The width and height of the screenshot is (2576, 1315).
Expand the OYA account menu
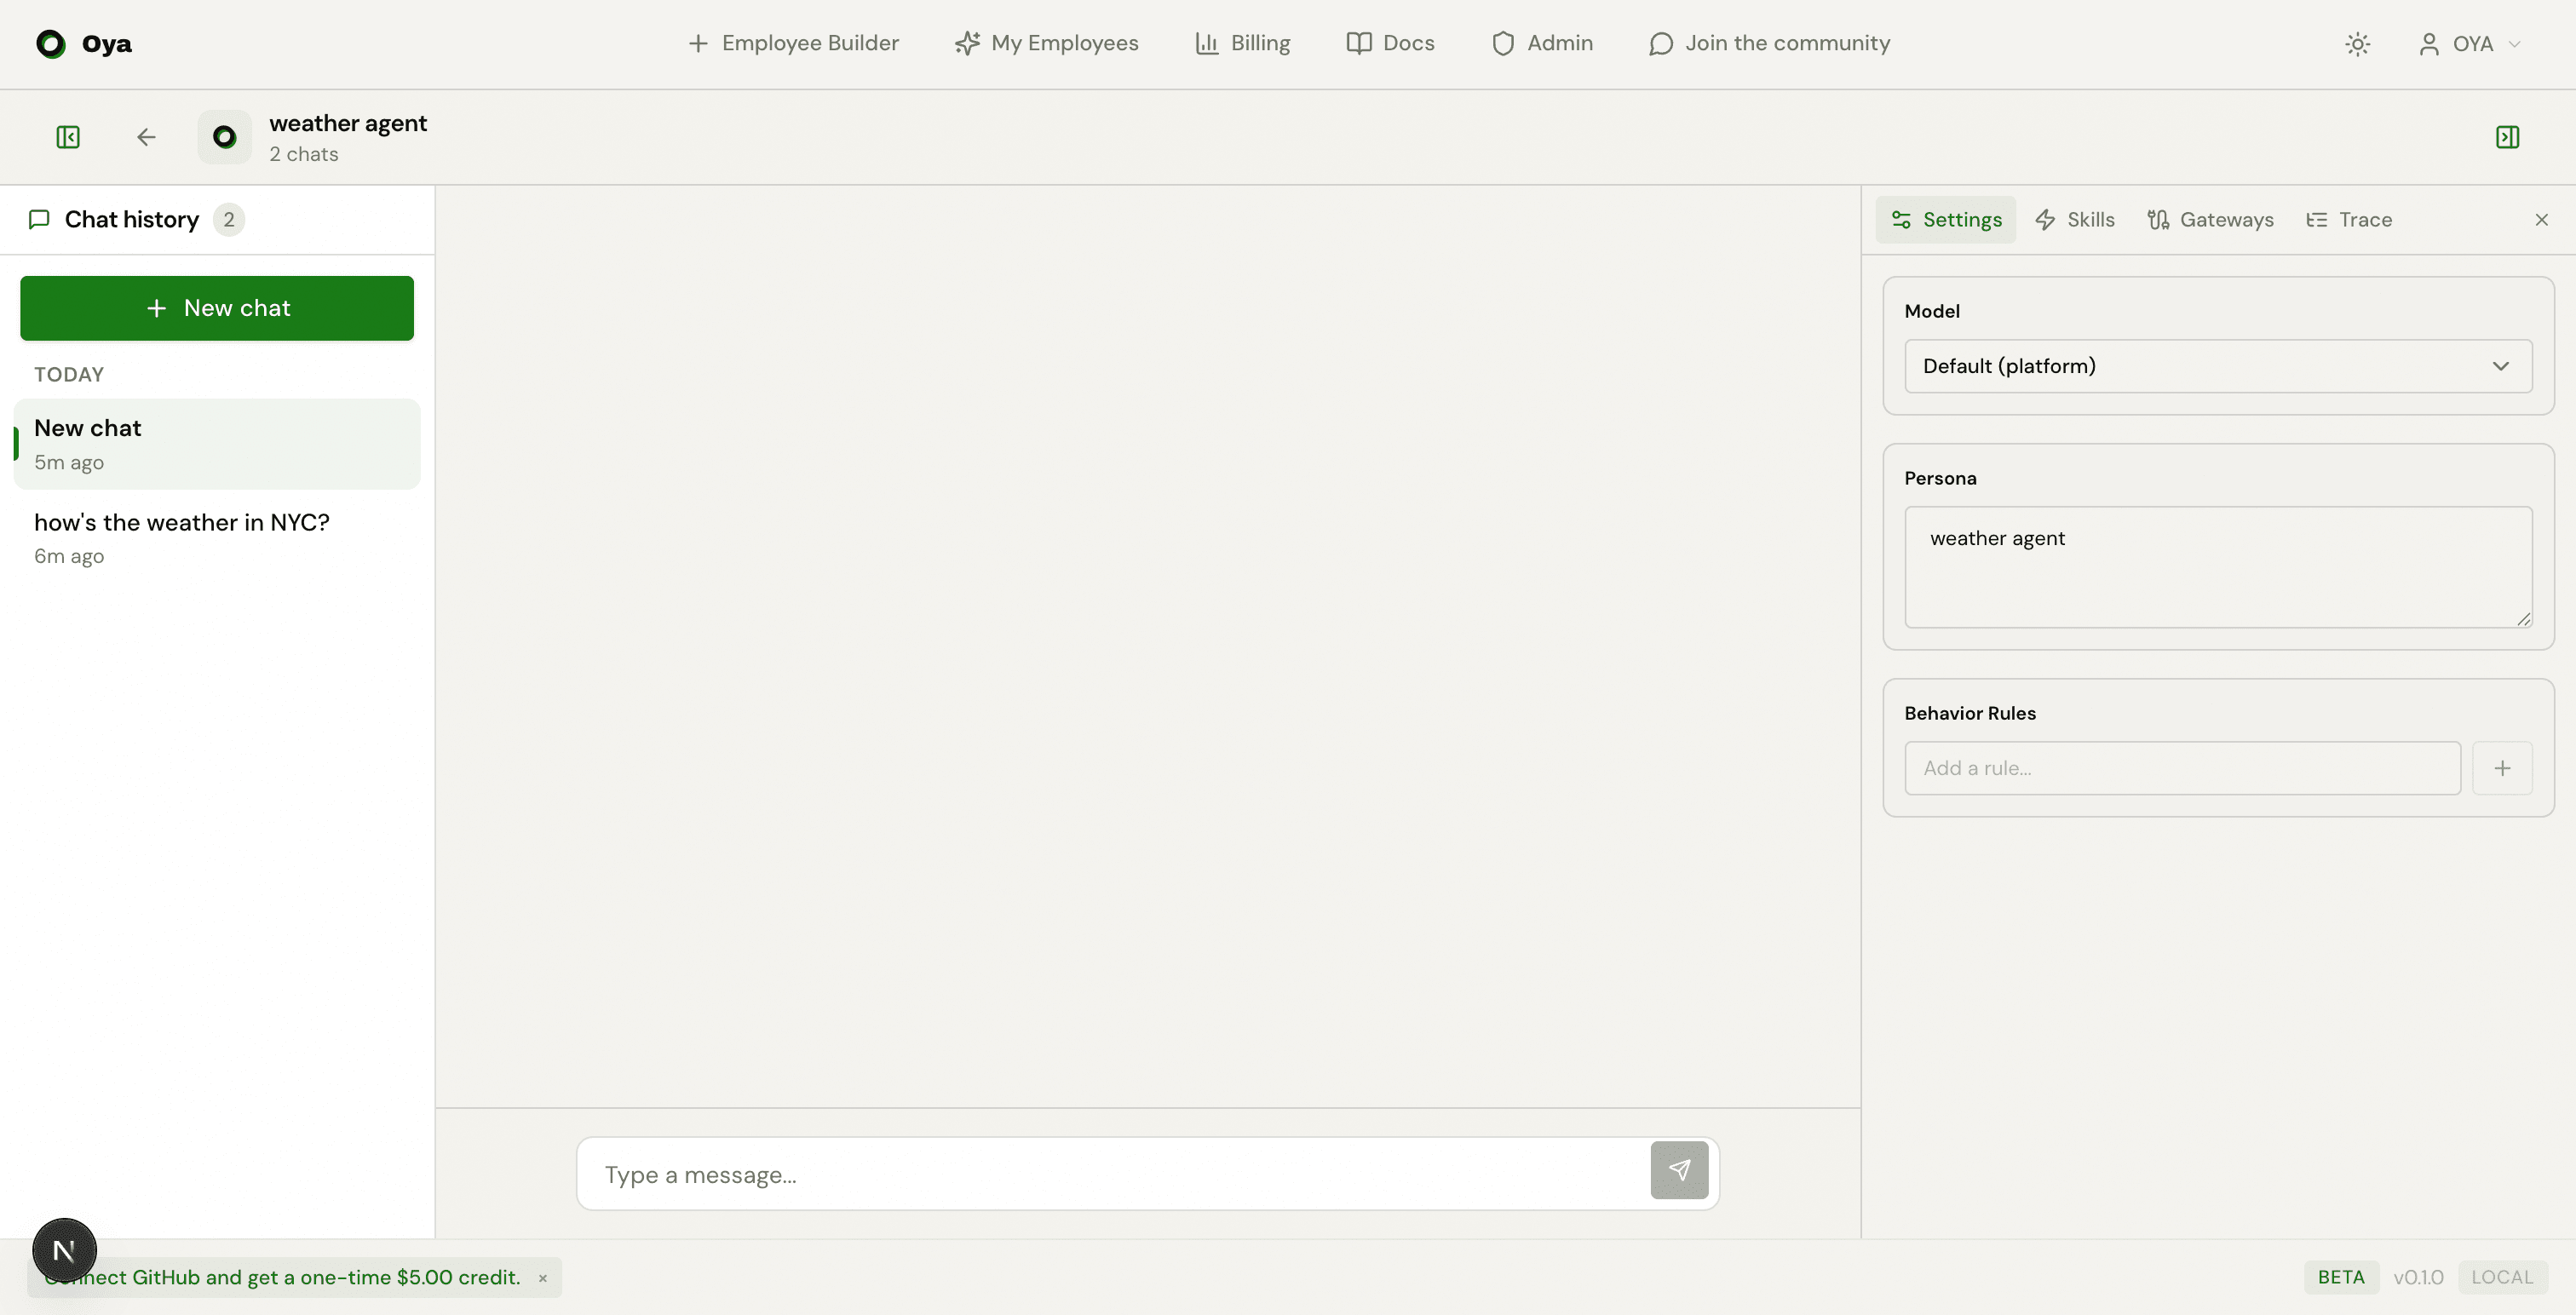[2470, 44]
